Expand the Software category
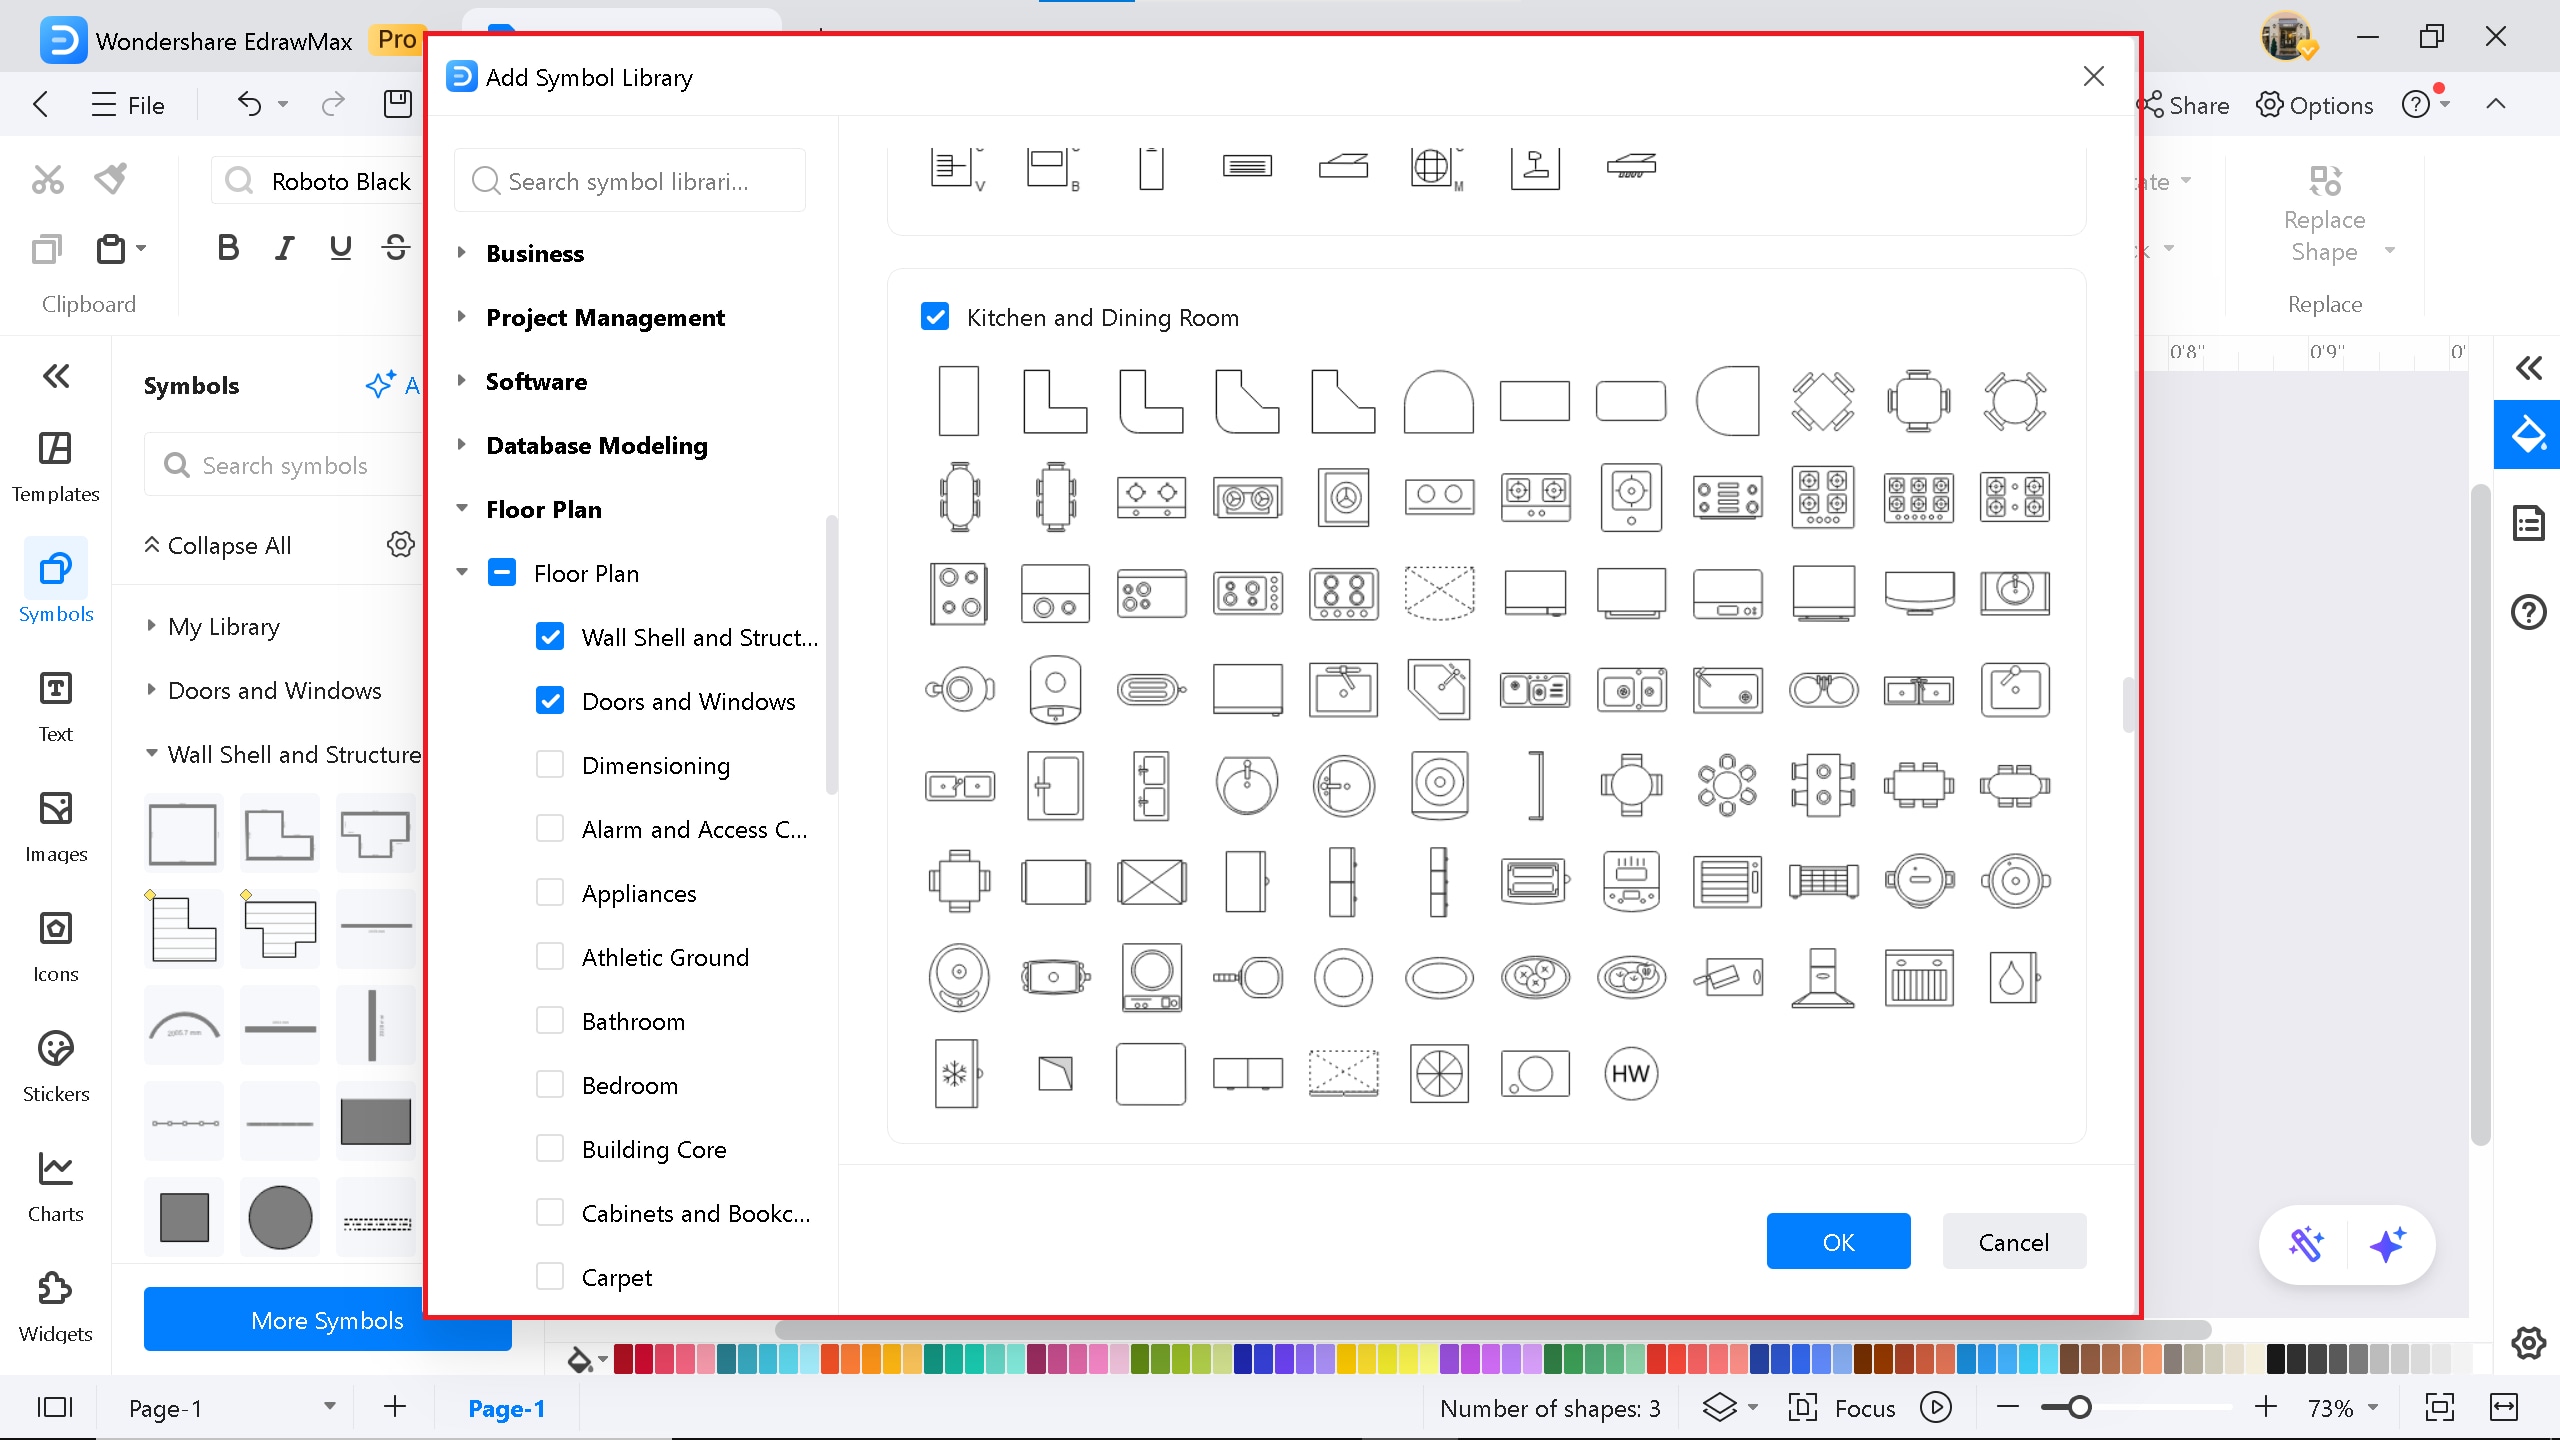The image size is (2560, 1440). tap(462, 381)
